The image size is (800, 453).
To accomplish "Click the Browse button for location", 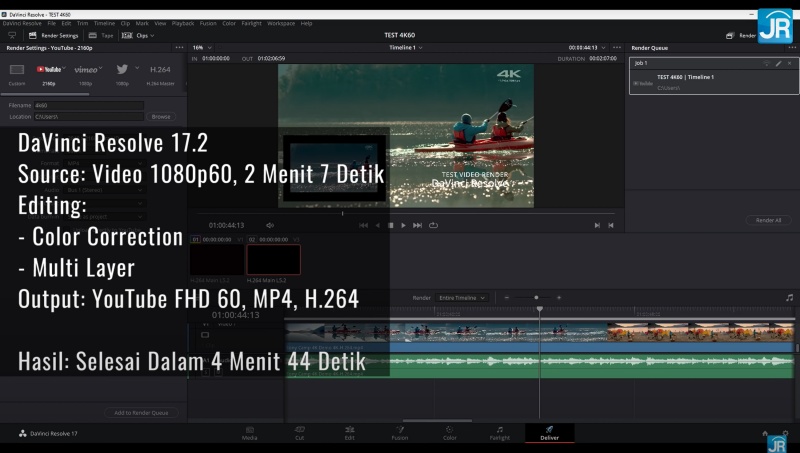I will tap(161, 116).
